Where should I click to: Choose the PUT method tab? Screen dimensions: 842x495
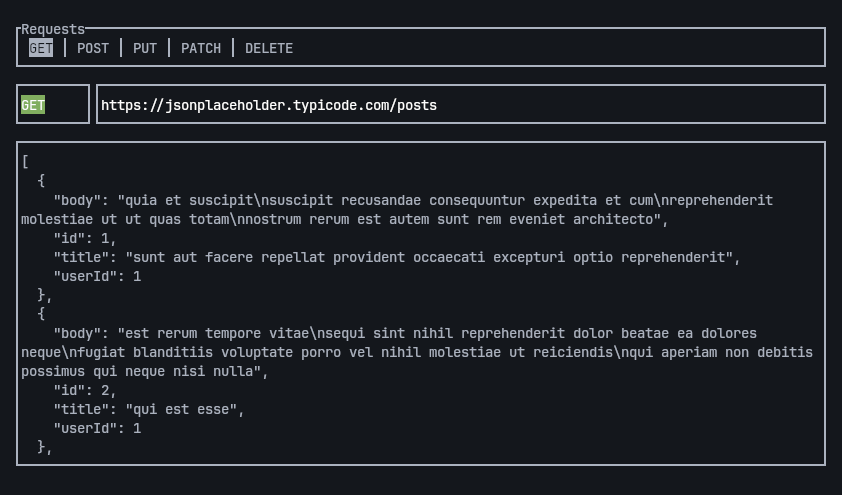145,48
